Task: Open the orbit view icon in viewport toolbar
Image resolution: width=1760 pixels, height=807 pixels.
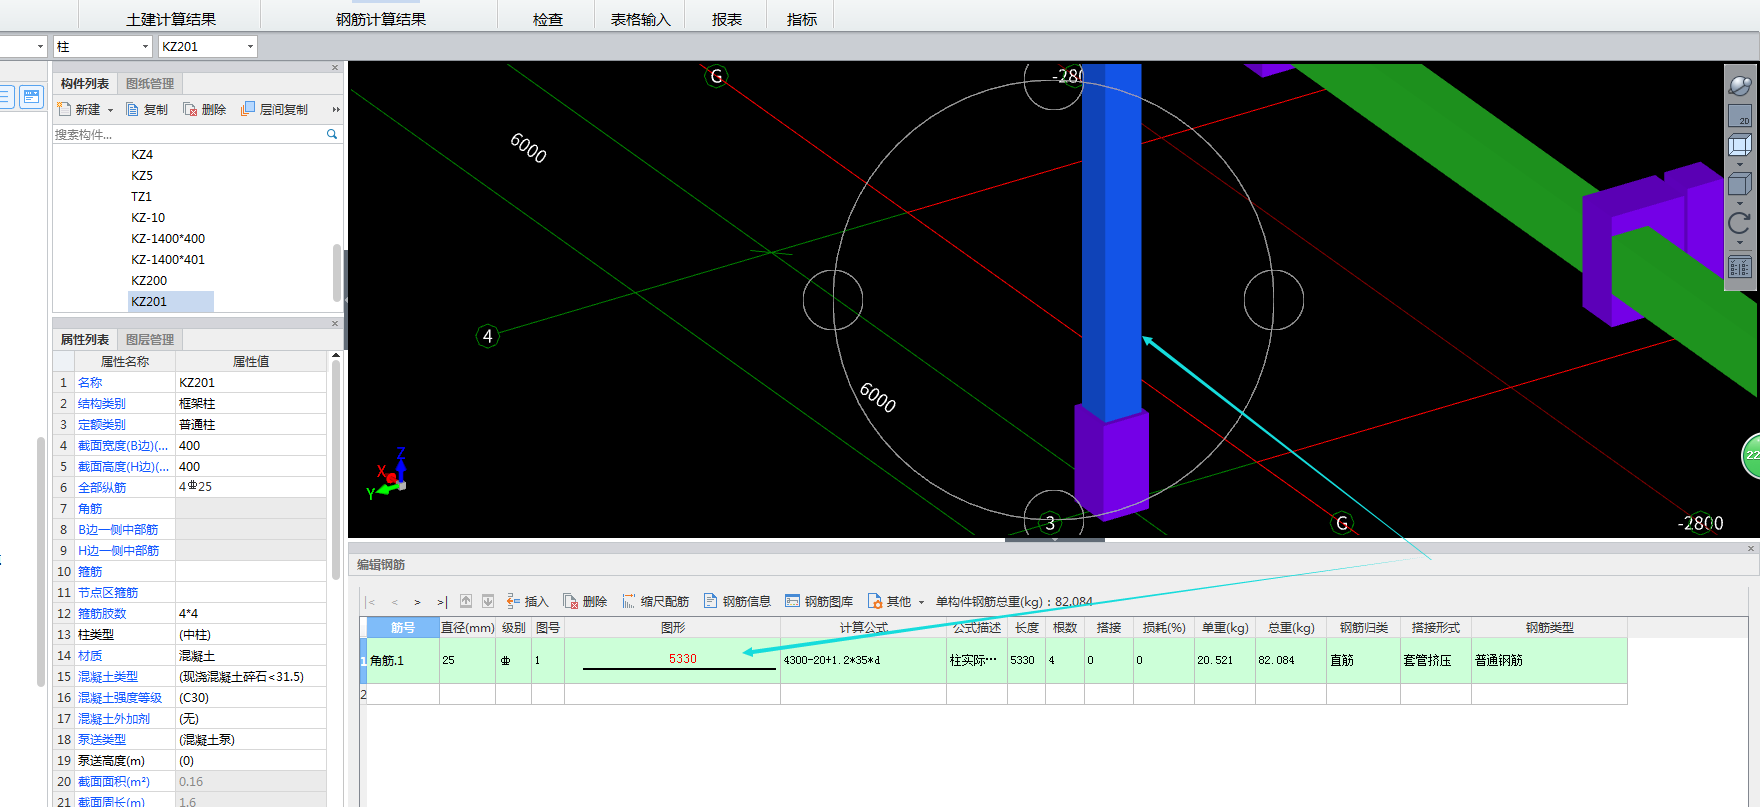Action: tap(1740, 86)
